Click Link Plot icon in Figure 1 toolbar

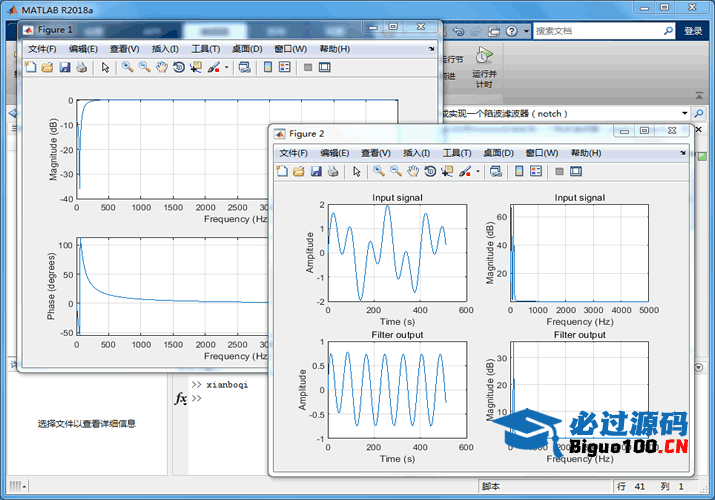point(245,67)
